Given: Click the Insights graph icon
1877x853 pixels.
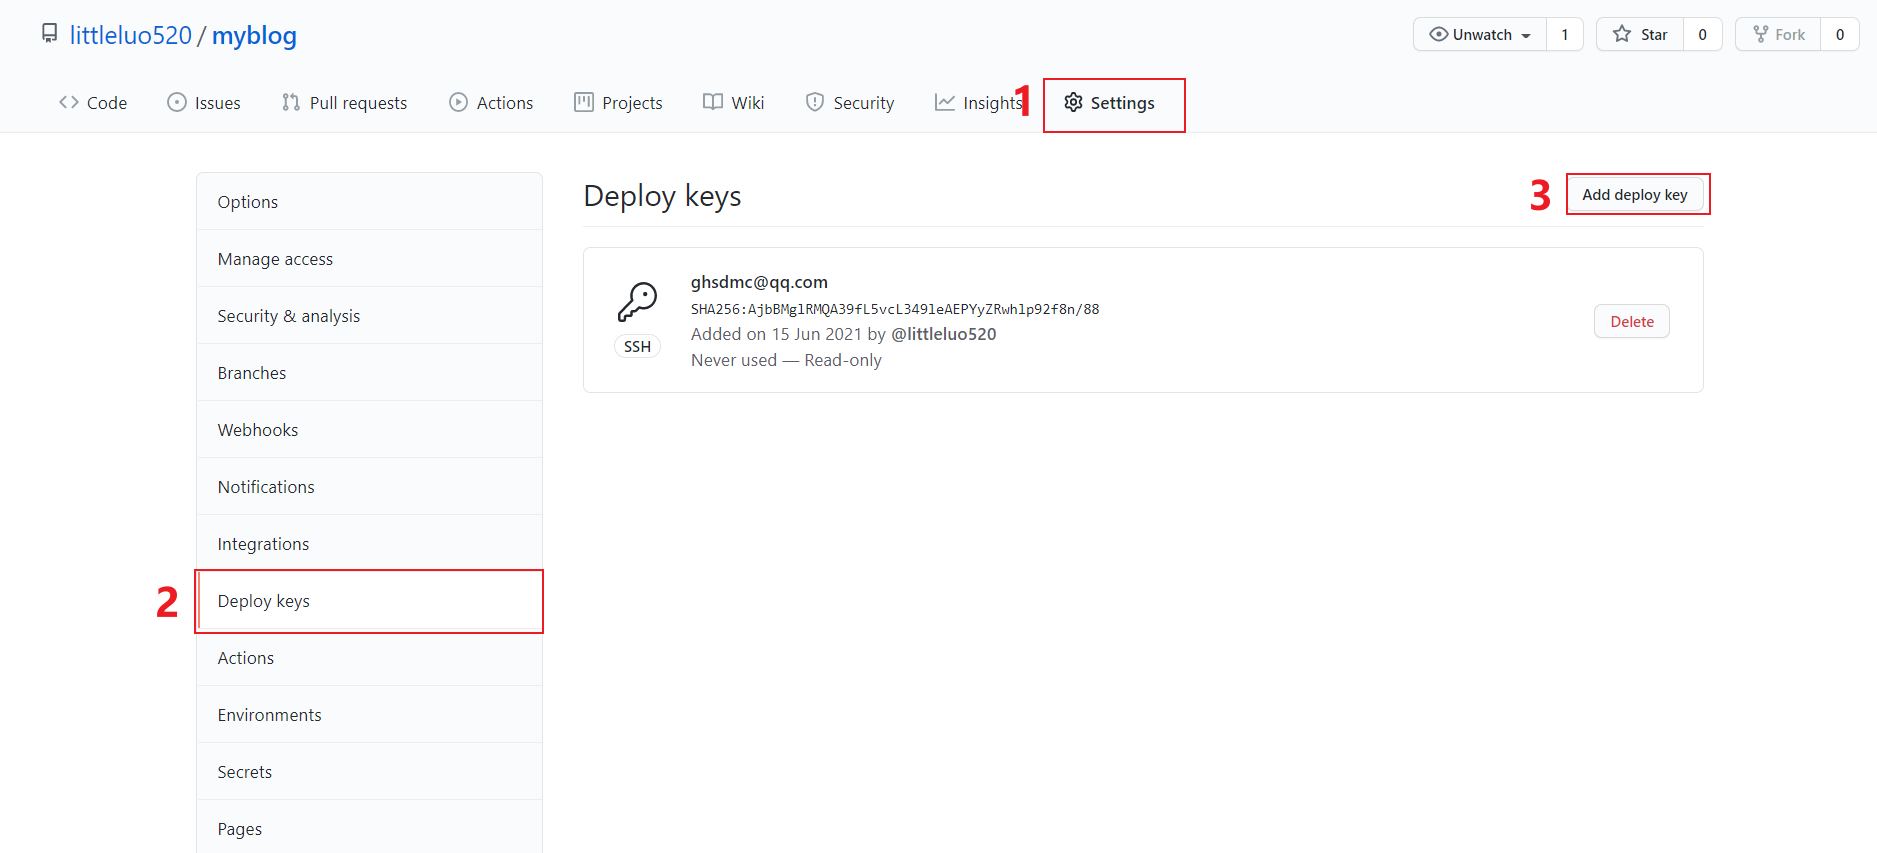Looking at the screenshot, I should (x=945, y=102).
